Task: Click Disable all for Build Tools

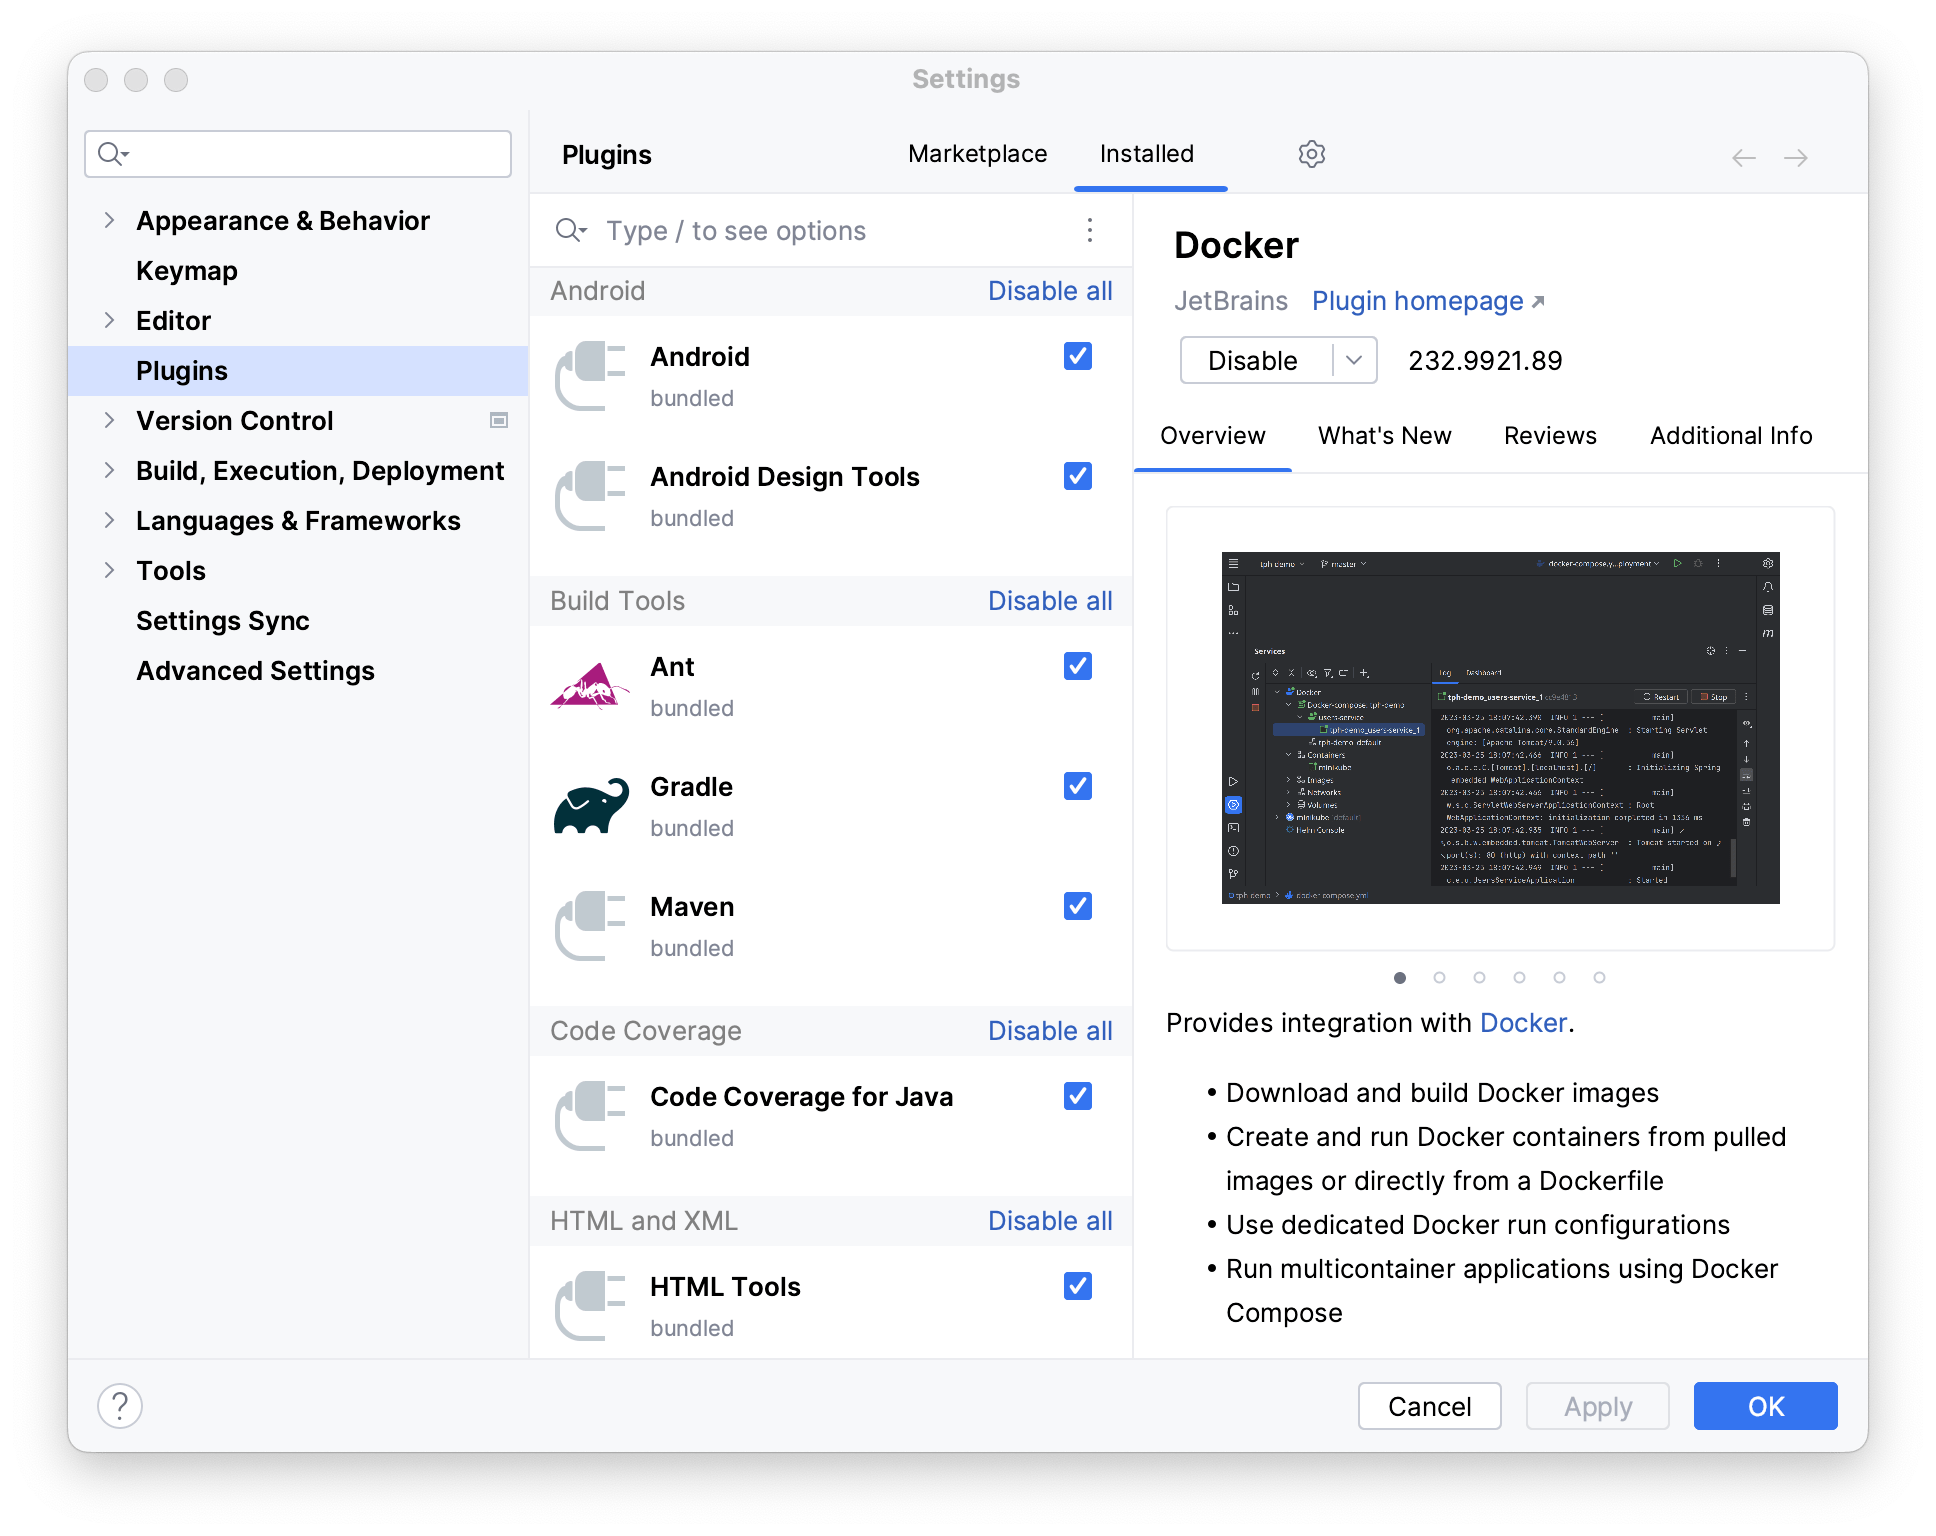Action: click(x=1050, y=601)
